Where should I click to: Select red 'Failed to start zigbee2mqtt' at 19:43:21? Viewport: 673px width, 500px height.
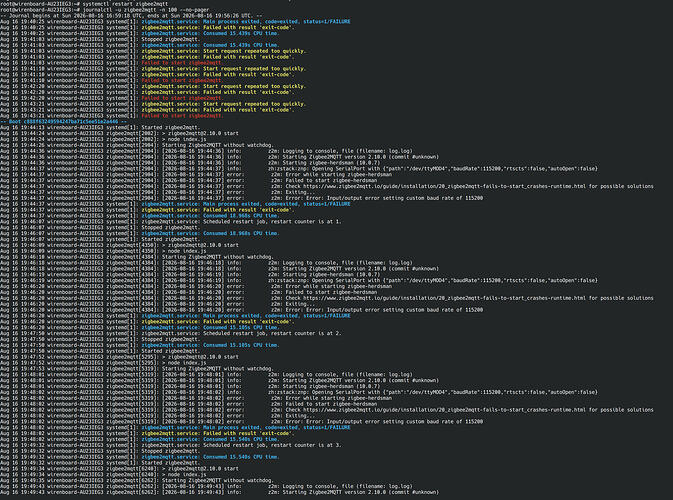182,115
